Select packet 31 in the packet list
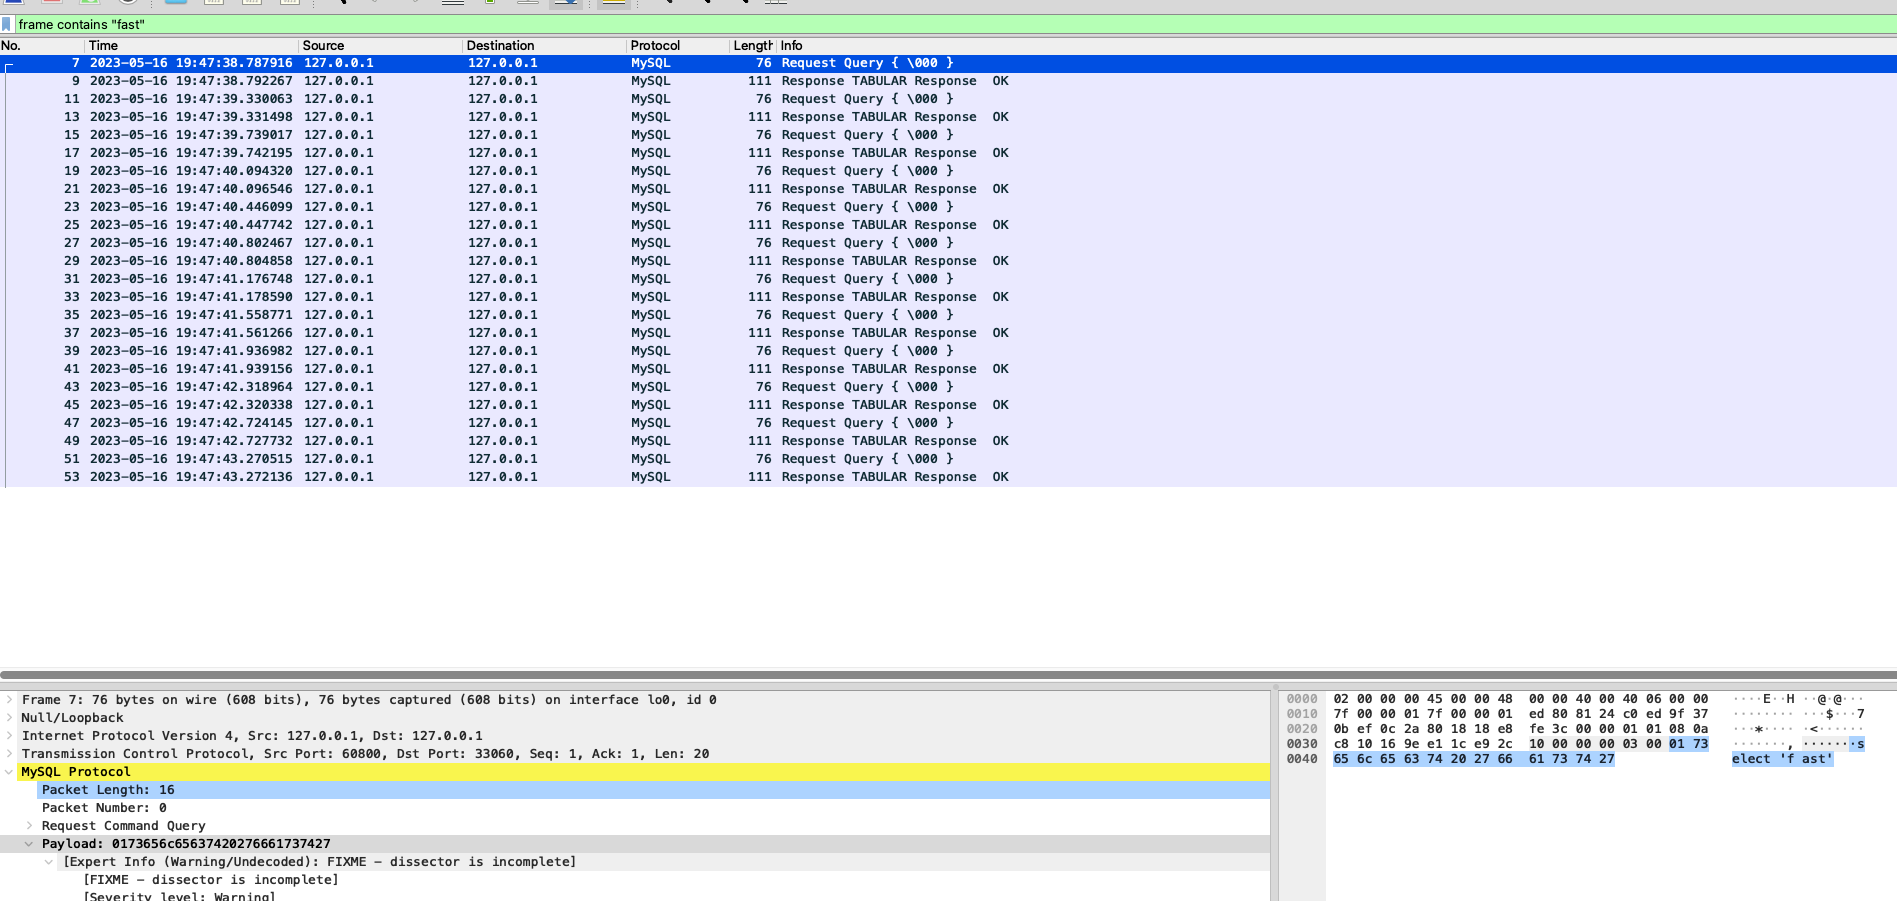Screen dimensions: 1897x901 pyautogui.click(x=948, y=279)
